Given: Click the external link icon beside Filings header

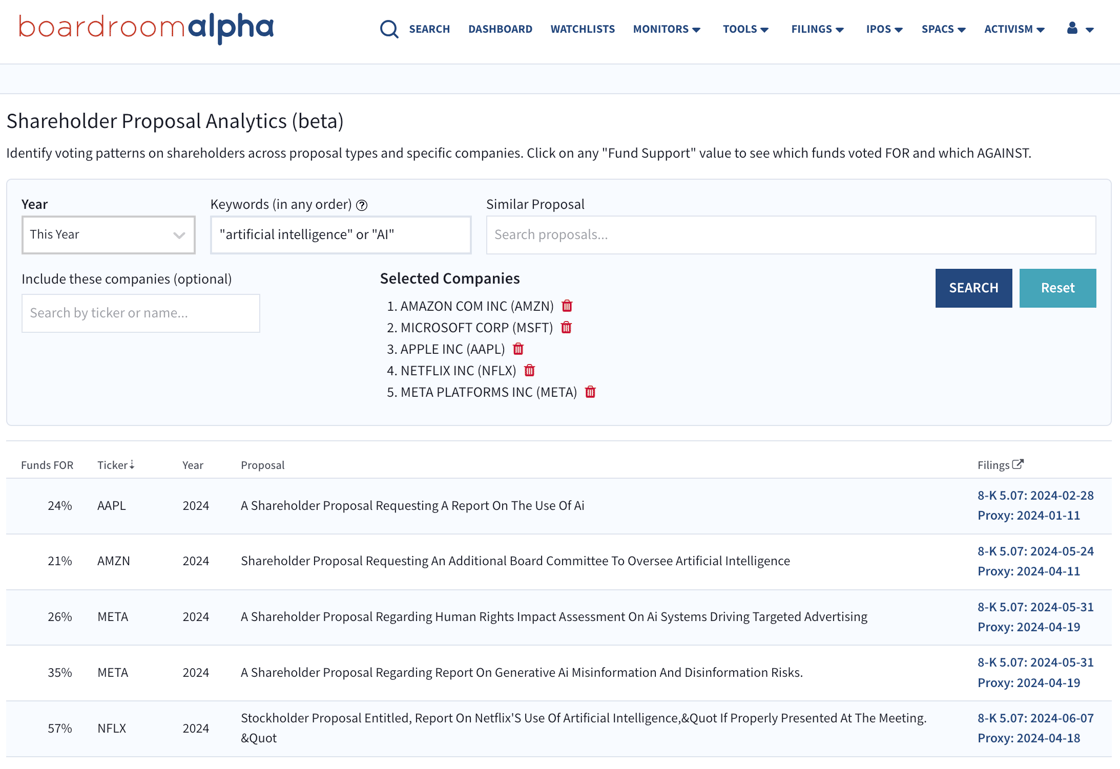Looking at the screenshot, I should point(1018,464).
